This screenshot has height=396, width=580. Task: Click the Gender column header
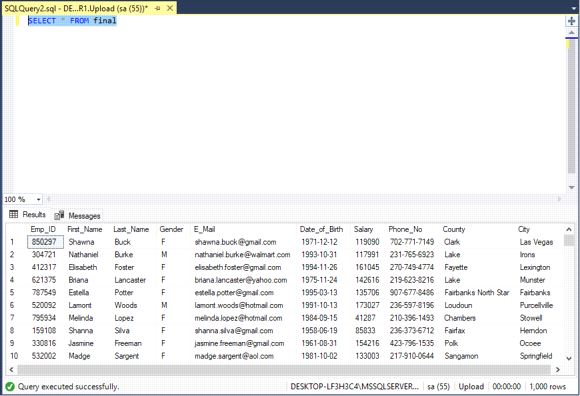[171, 229]
